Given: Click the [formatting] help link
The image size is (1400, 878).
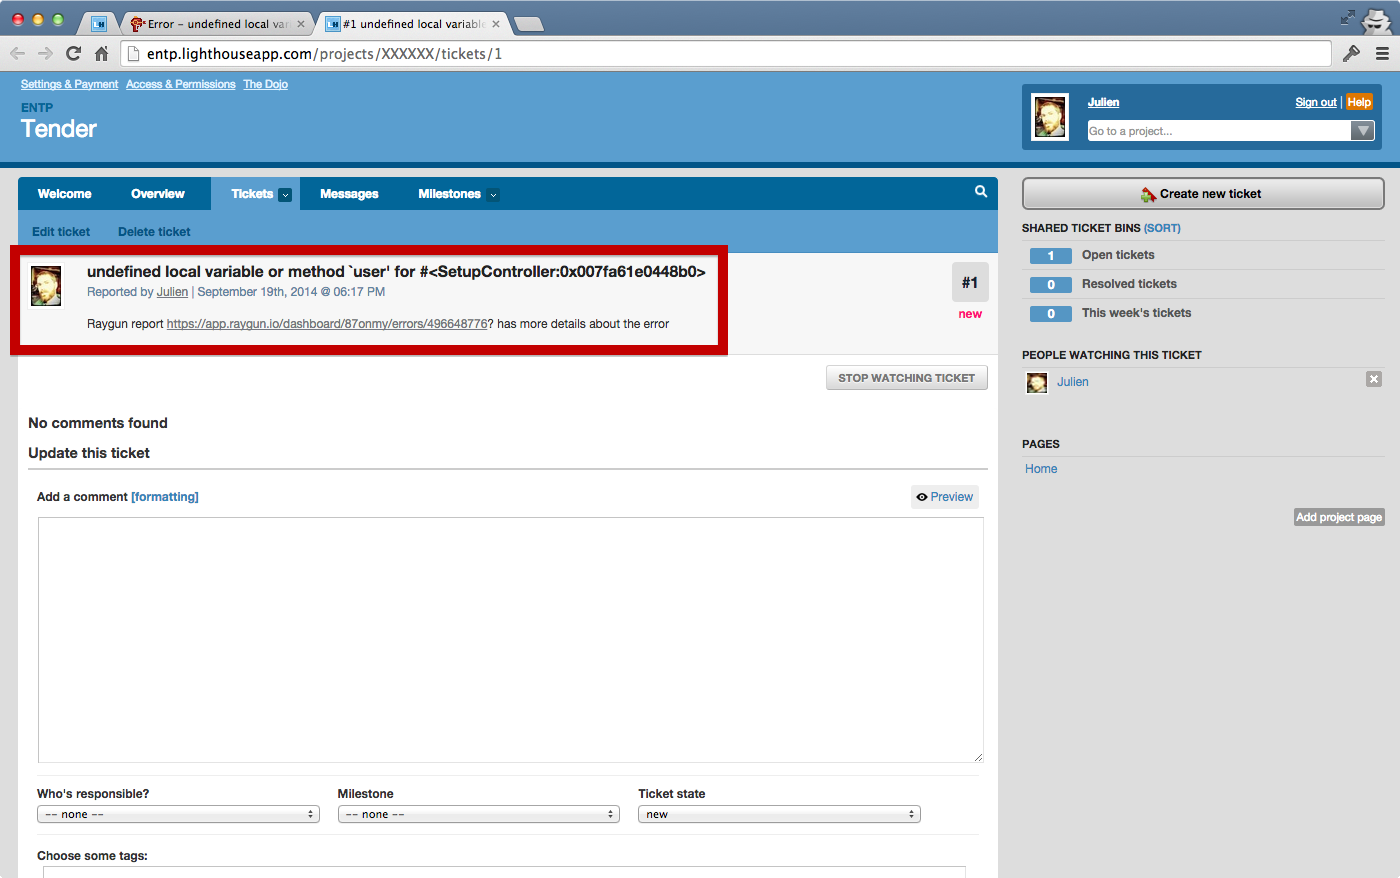Looking at the screenshot, I should (165, 497).
